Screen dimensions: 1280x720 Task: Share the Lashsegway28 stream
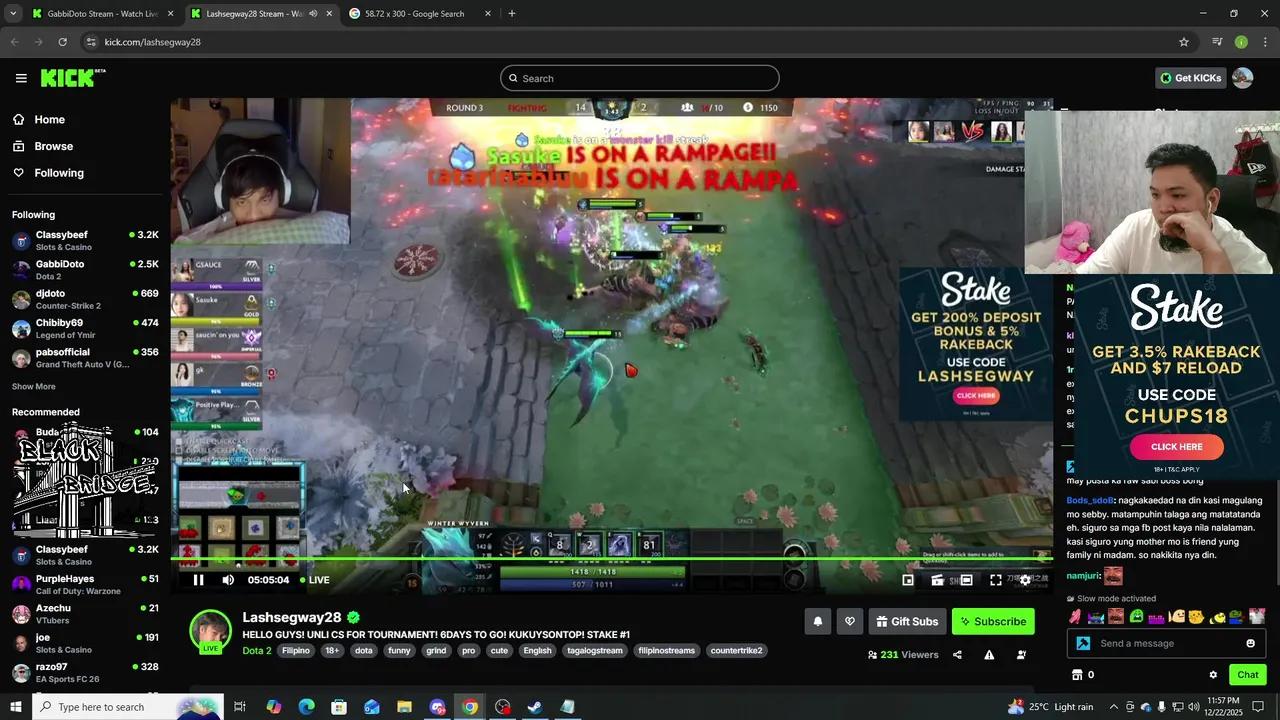click(x=957, y=654)
